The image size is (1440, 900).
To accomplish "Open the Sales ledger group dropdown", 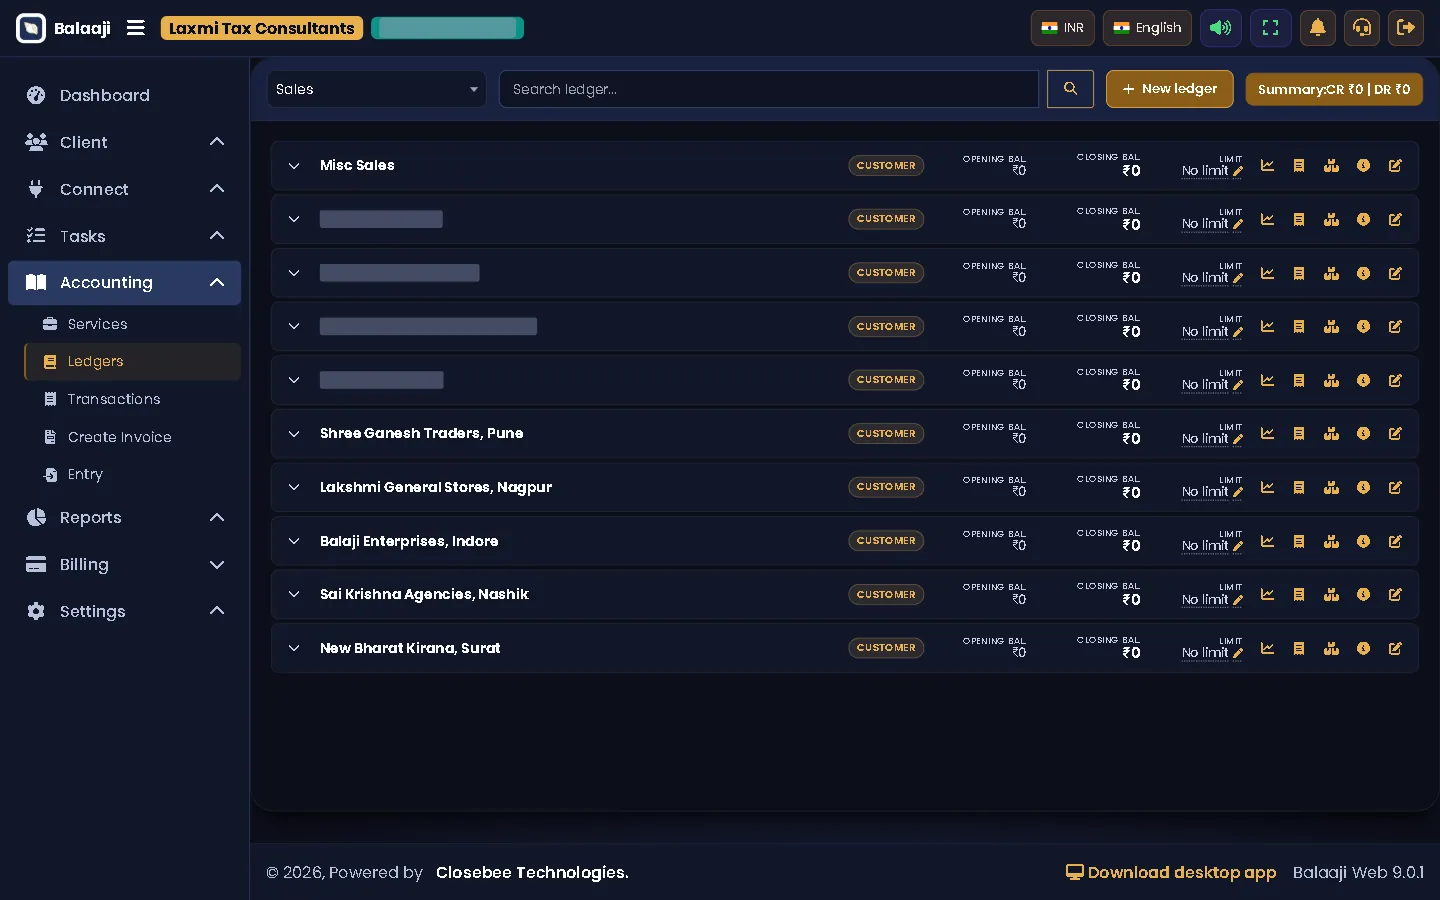I will [376, 89].
